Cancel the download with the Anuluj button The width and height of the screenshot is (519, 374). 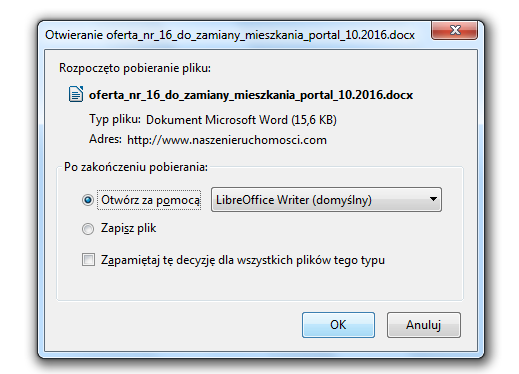tap(424, 325)
